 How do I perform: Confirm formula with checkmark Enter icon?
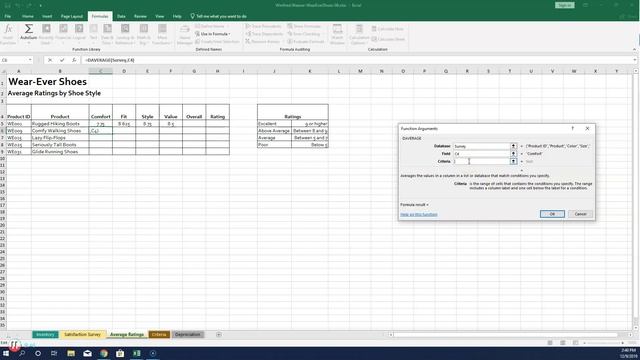pyautogui.click(x=62, y=60)
